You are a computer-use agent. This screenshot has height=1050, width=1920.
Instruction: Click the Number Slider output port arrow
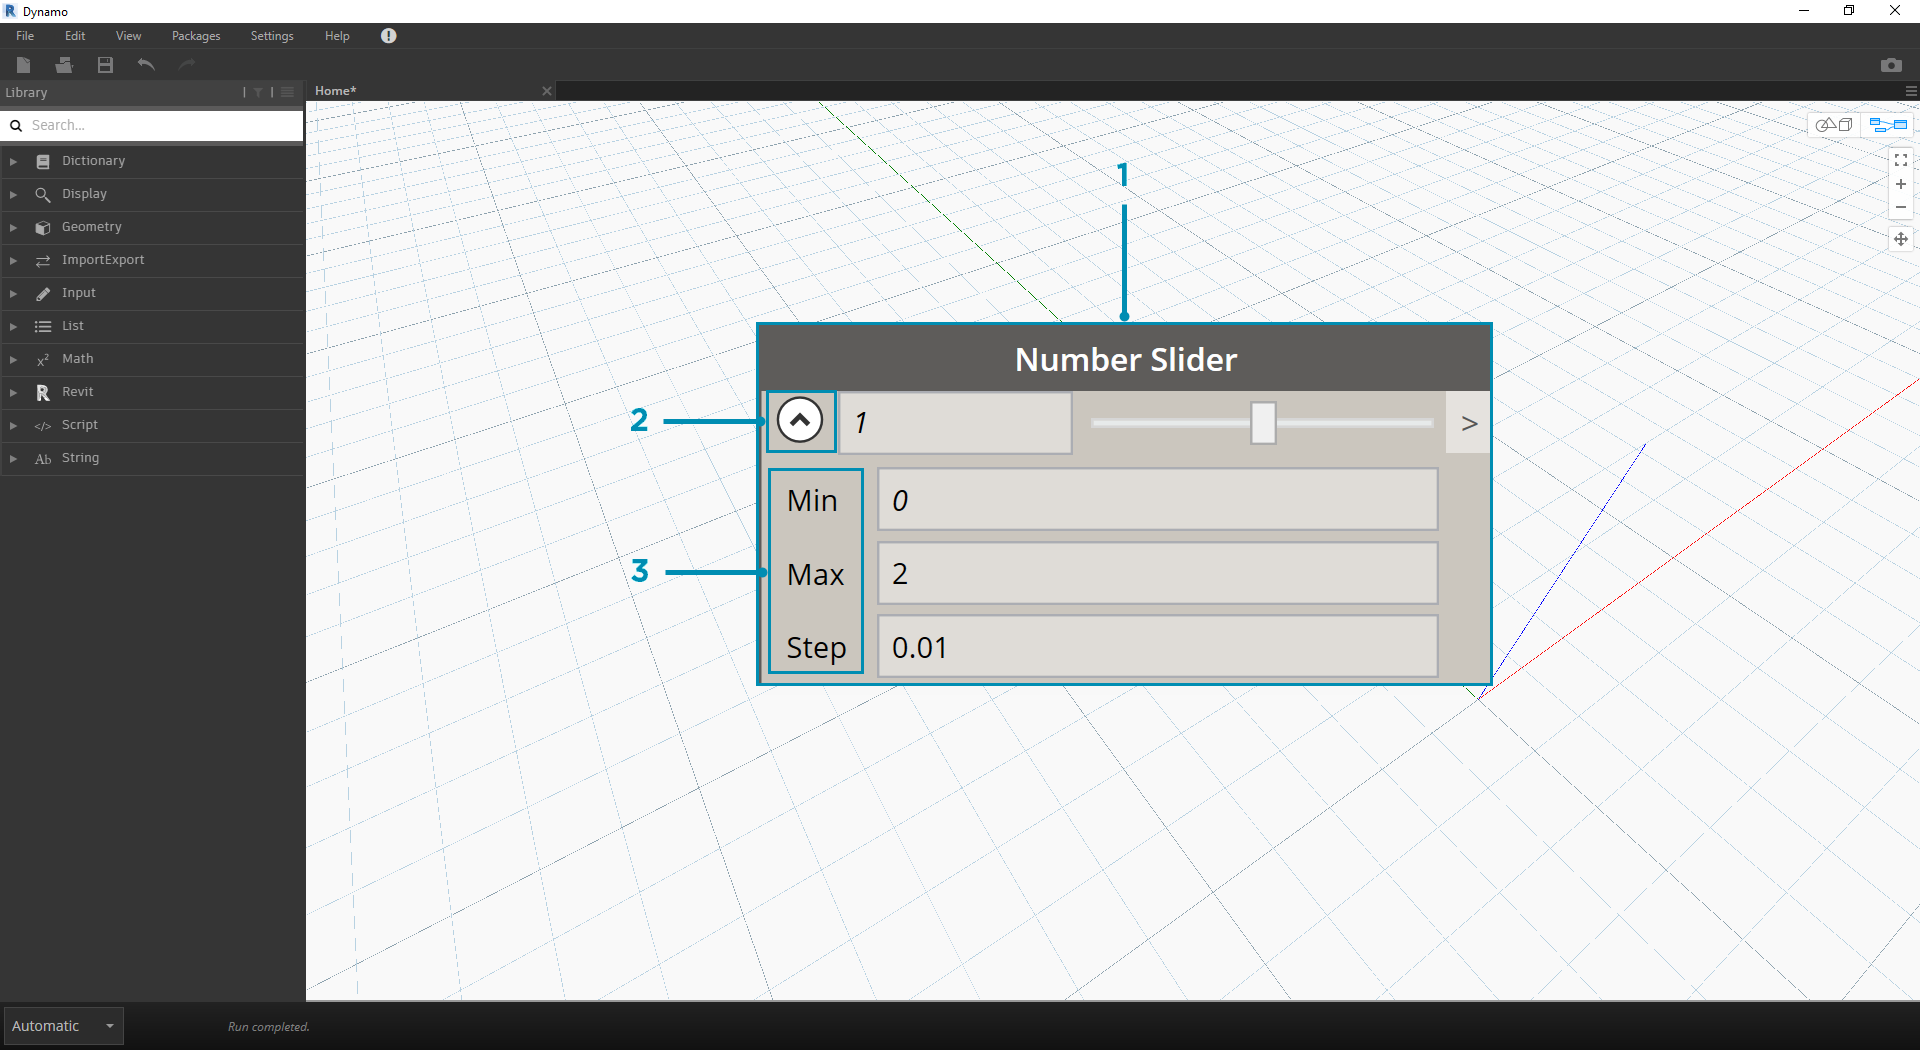1468,423
